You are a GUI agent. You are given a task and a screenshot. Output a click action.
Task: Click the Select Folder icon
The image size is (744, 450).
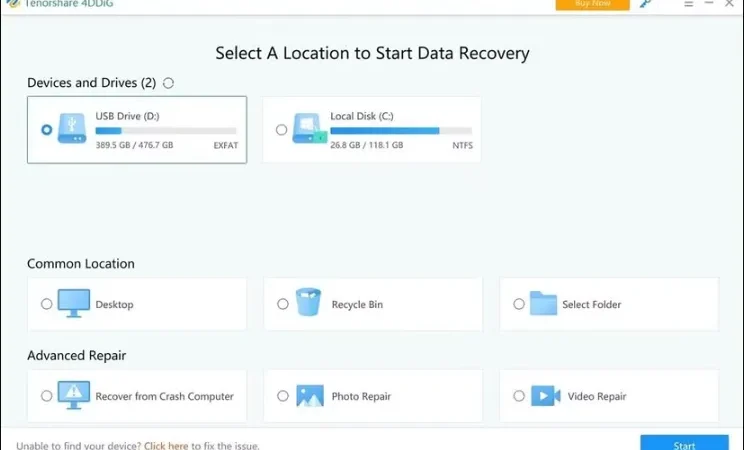[543, 303]
